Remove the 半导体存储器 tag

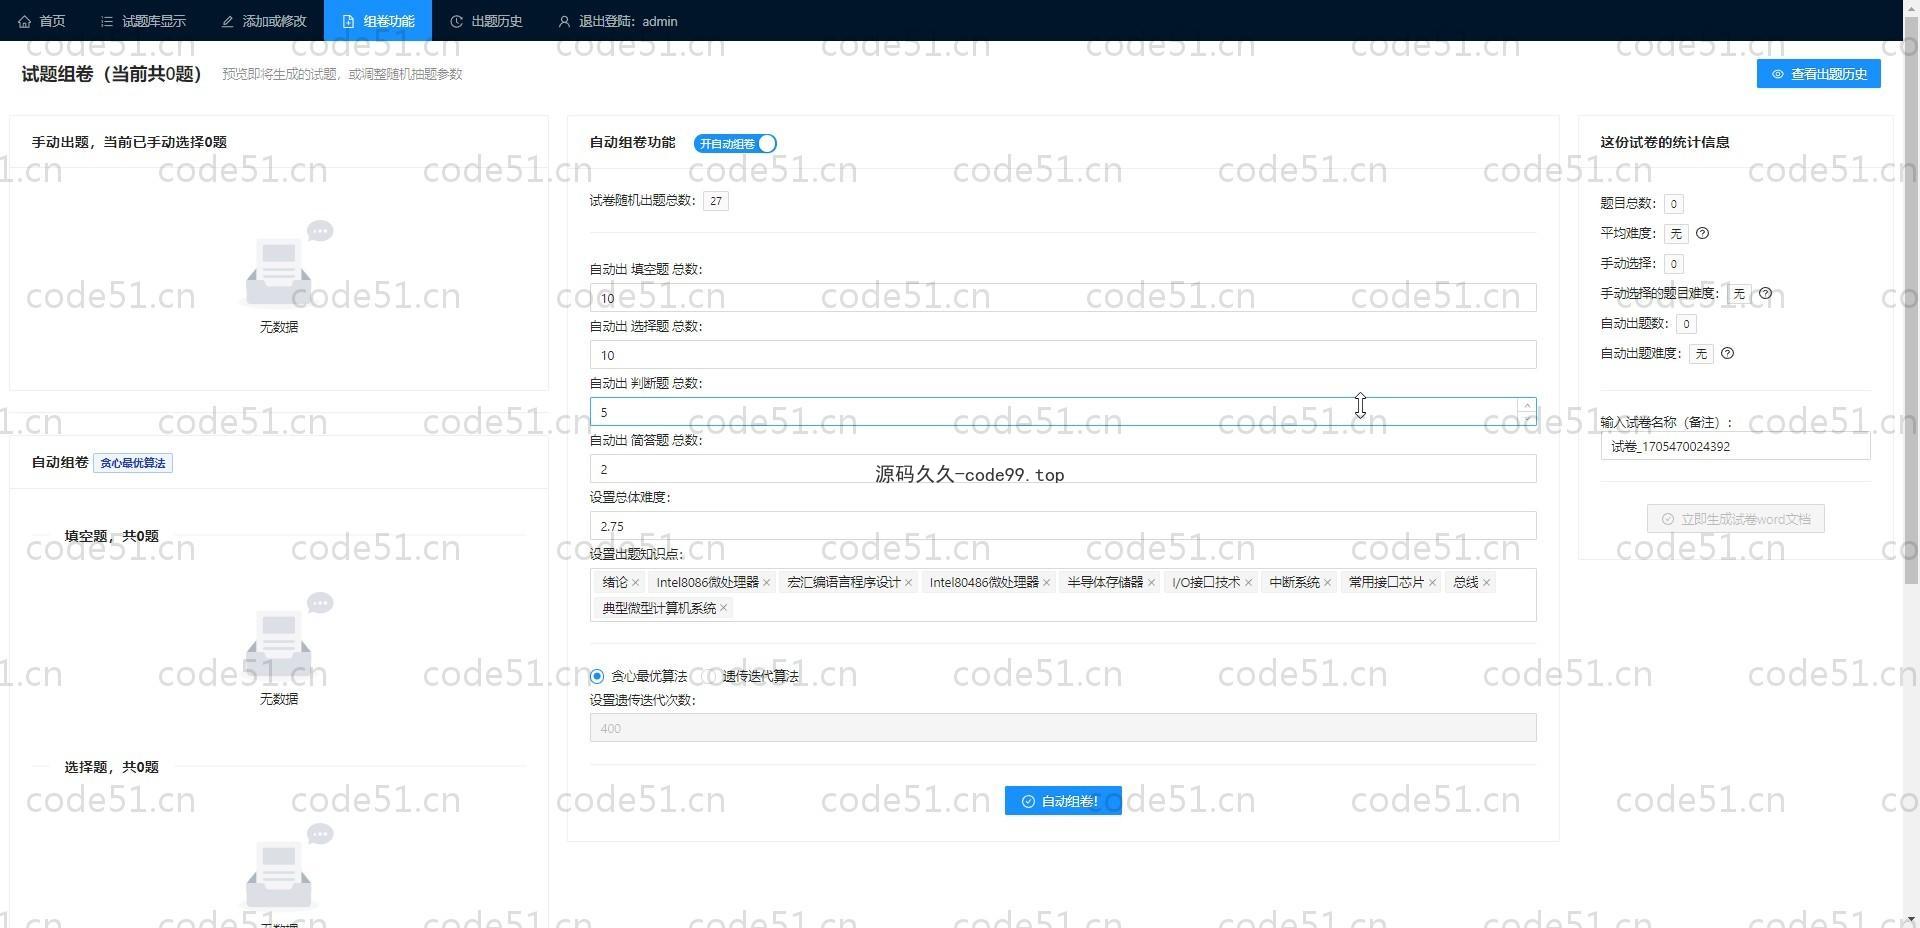1151,583
